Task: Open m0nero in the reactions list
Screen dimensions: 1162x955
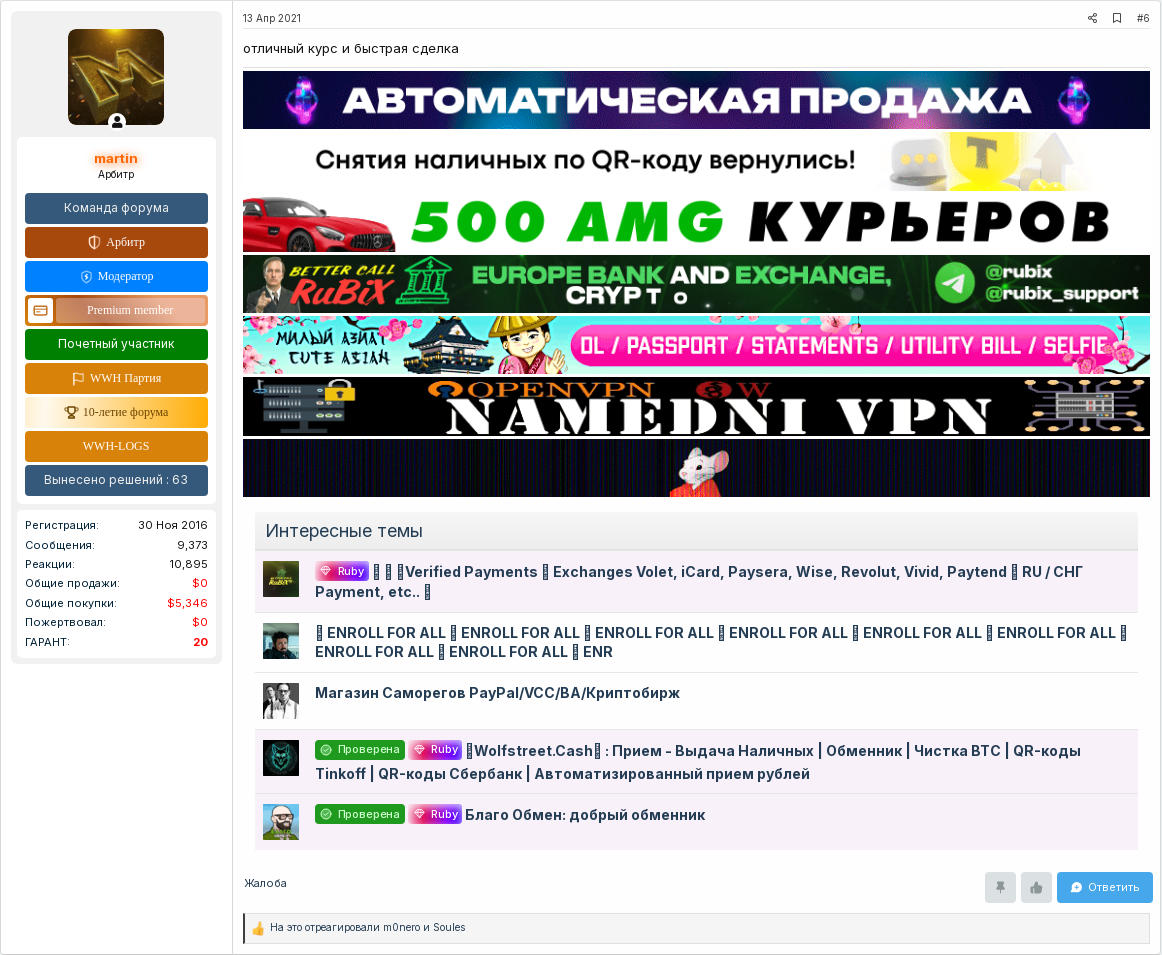Action: click(x=402, y=928)
